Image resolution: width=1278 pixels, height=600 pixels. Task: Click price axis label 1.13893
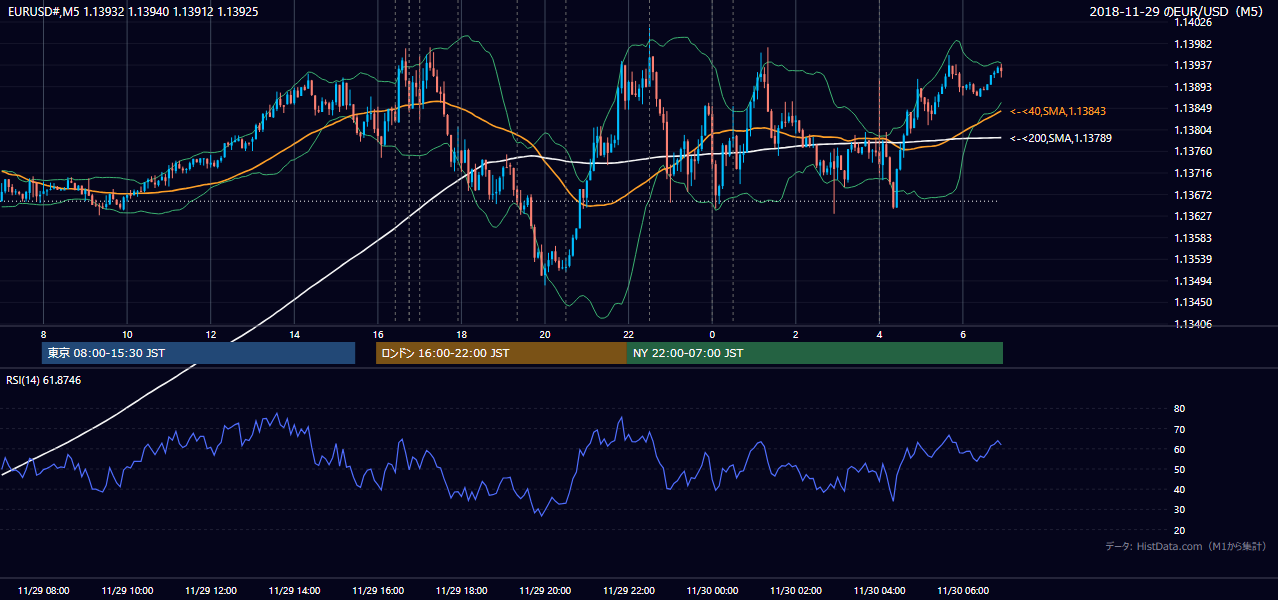[x=1192, y=87]
